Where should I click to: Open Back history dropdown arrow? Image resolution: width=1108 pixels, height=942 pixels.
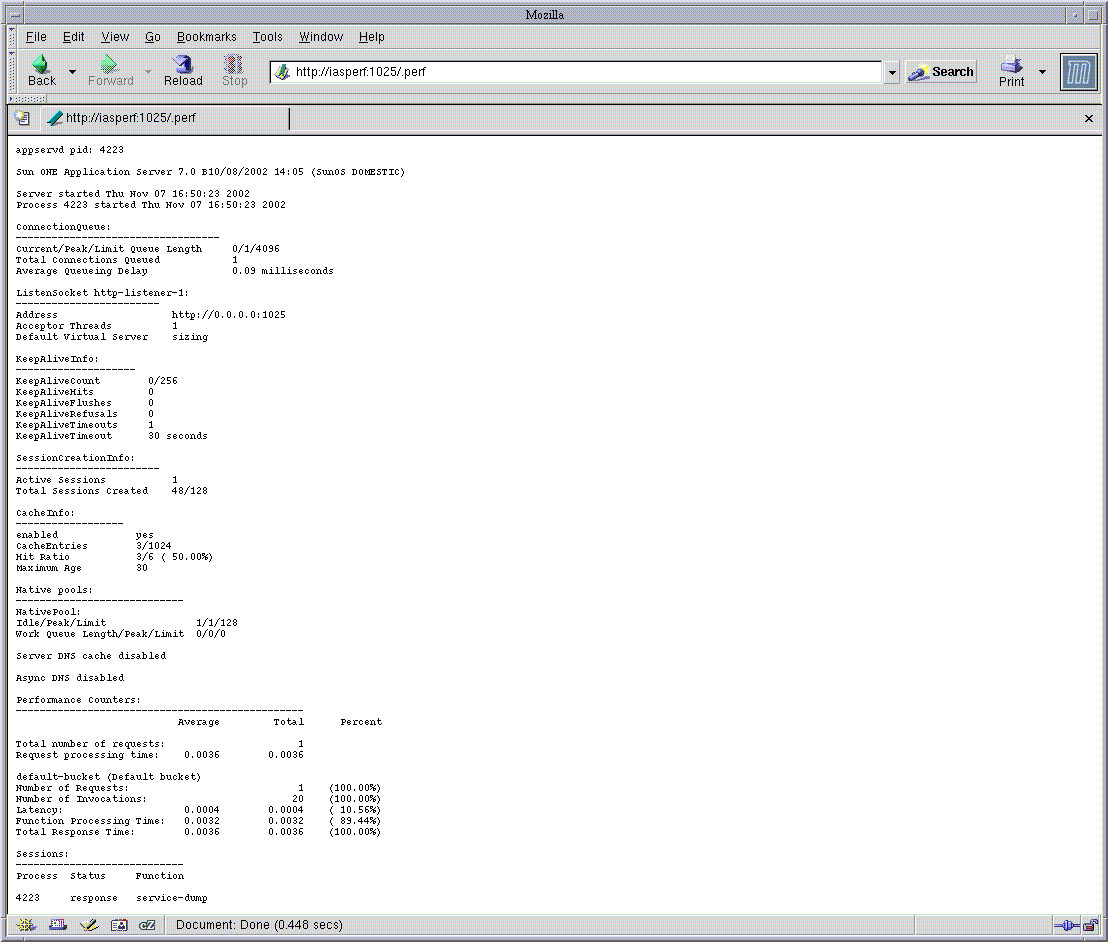(72, 71)
